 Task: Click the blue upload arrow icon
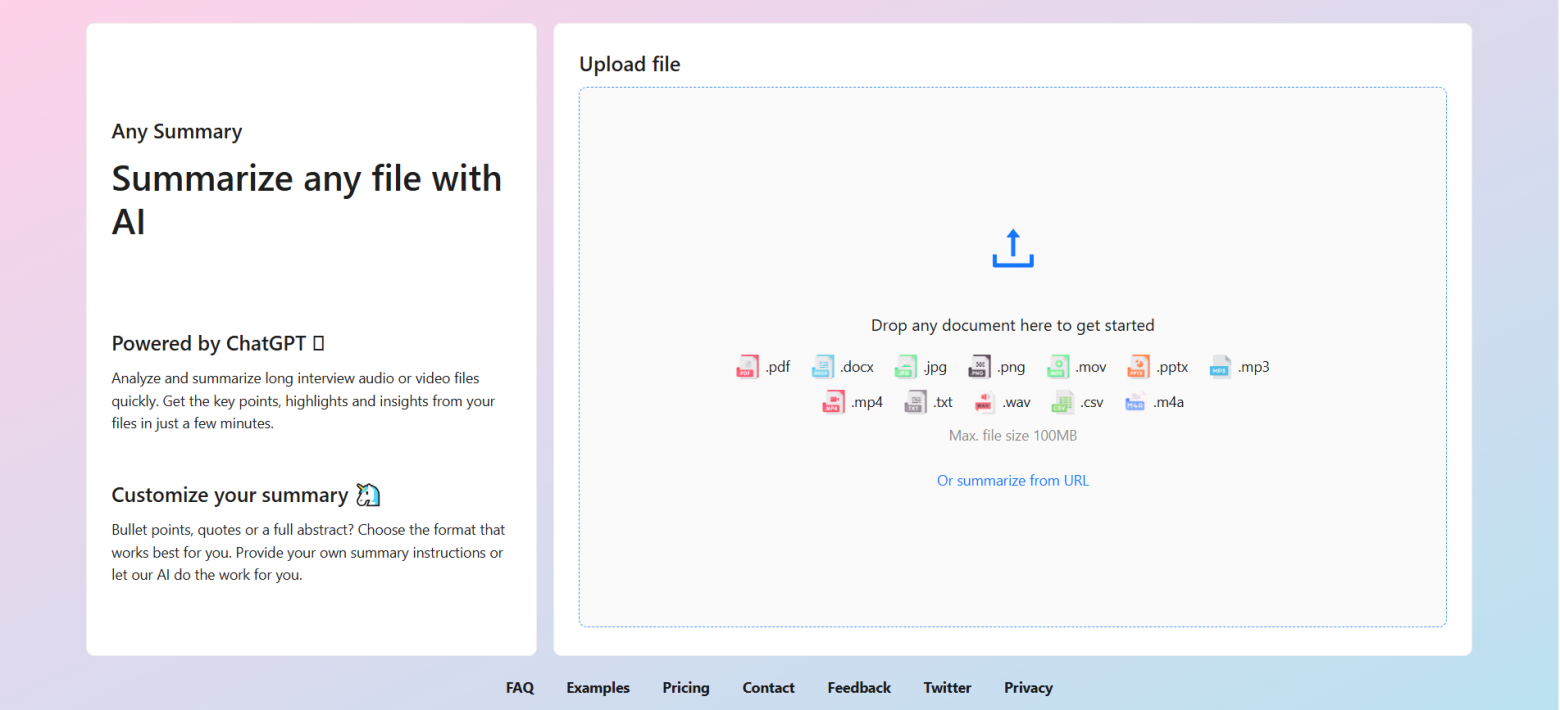click(1013, 248)
